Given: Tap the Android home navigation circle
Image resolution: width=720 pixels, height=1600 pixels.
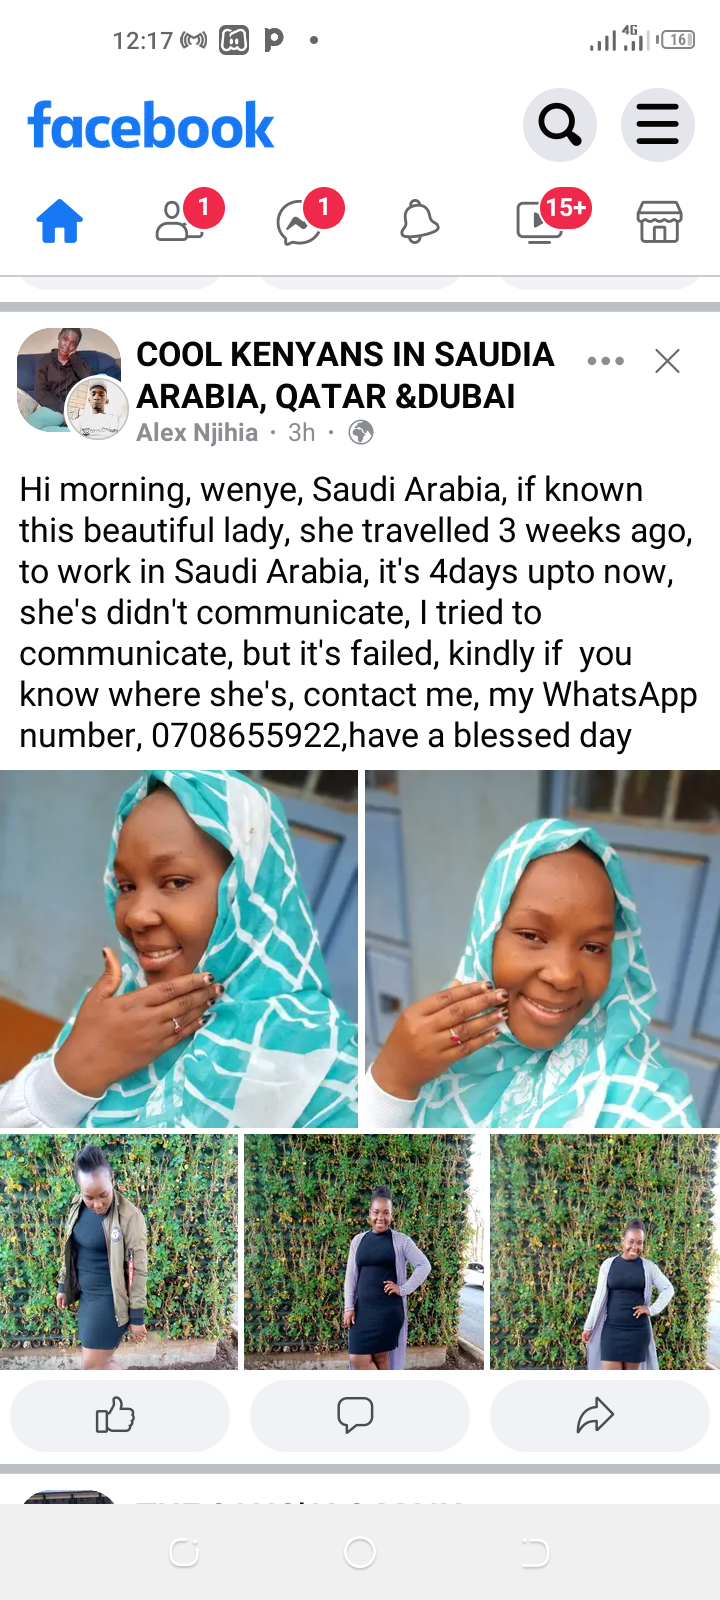Looking at the screenshot, I should click(359, 1552).
